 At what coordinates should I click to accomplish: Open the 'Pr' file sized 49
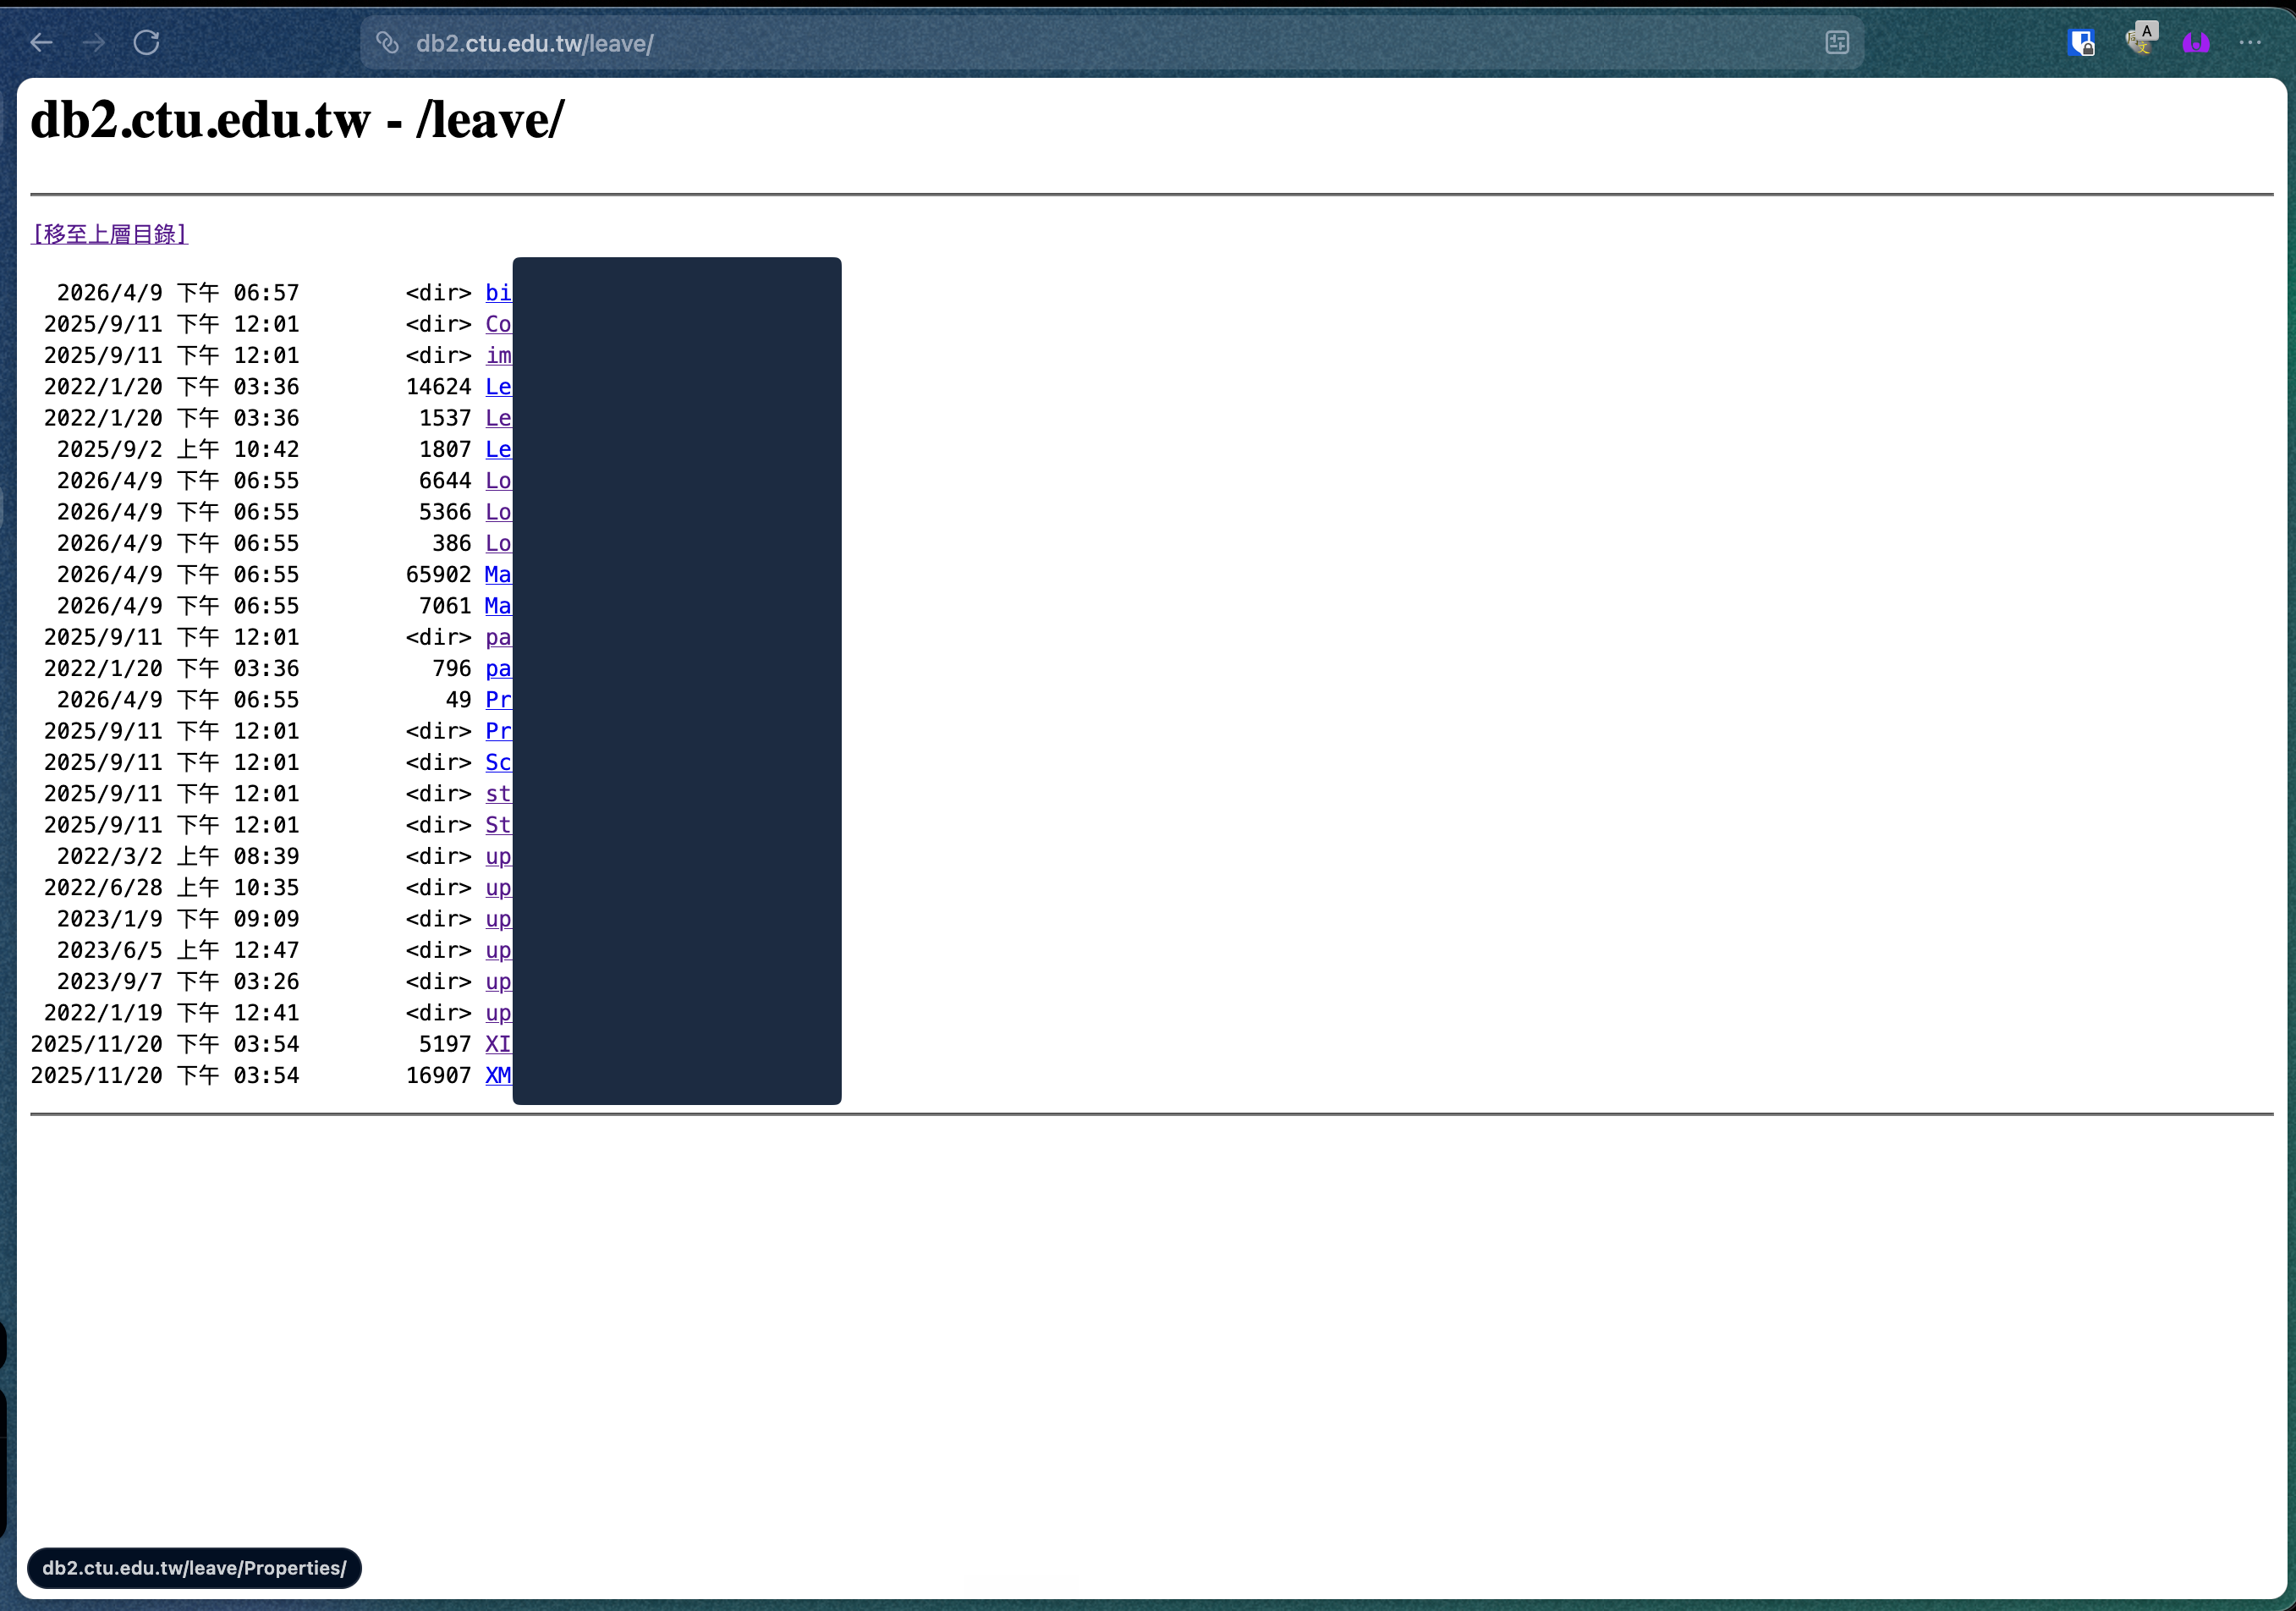coord(498,700)
